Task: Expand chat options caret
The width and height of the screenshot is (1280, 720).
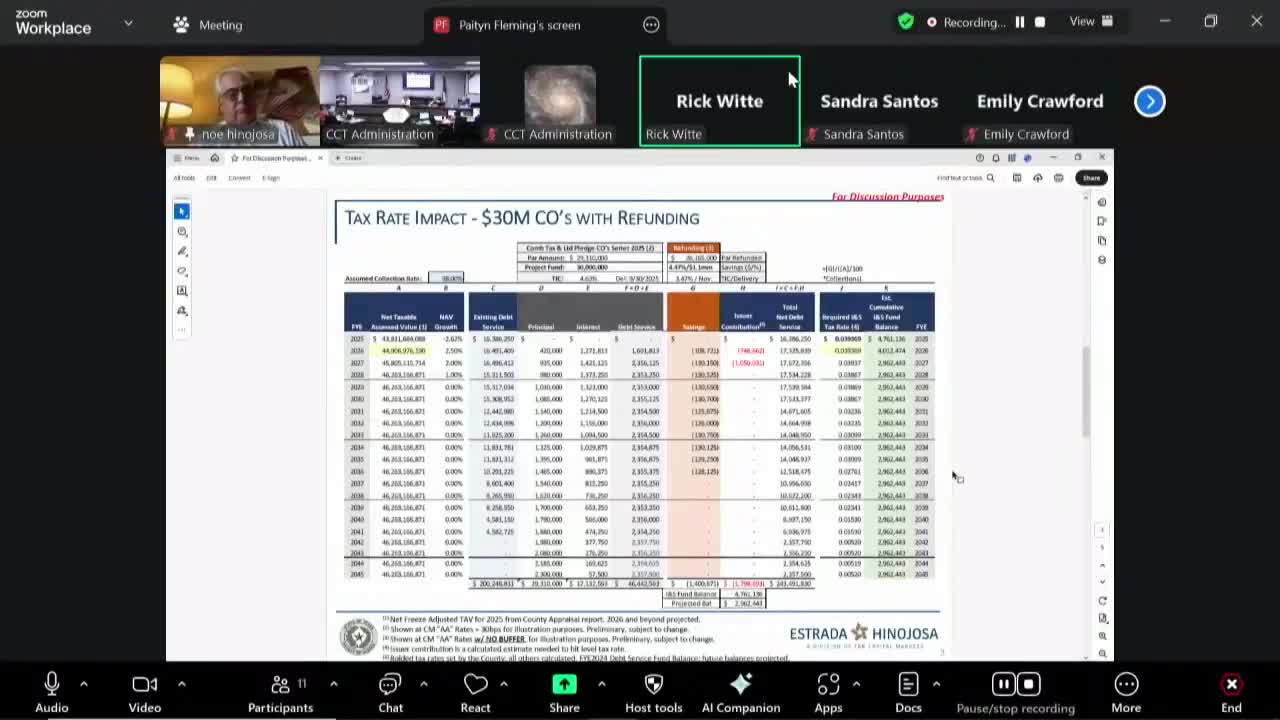Action: coord(423,684)
